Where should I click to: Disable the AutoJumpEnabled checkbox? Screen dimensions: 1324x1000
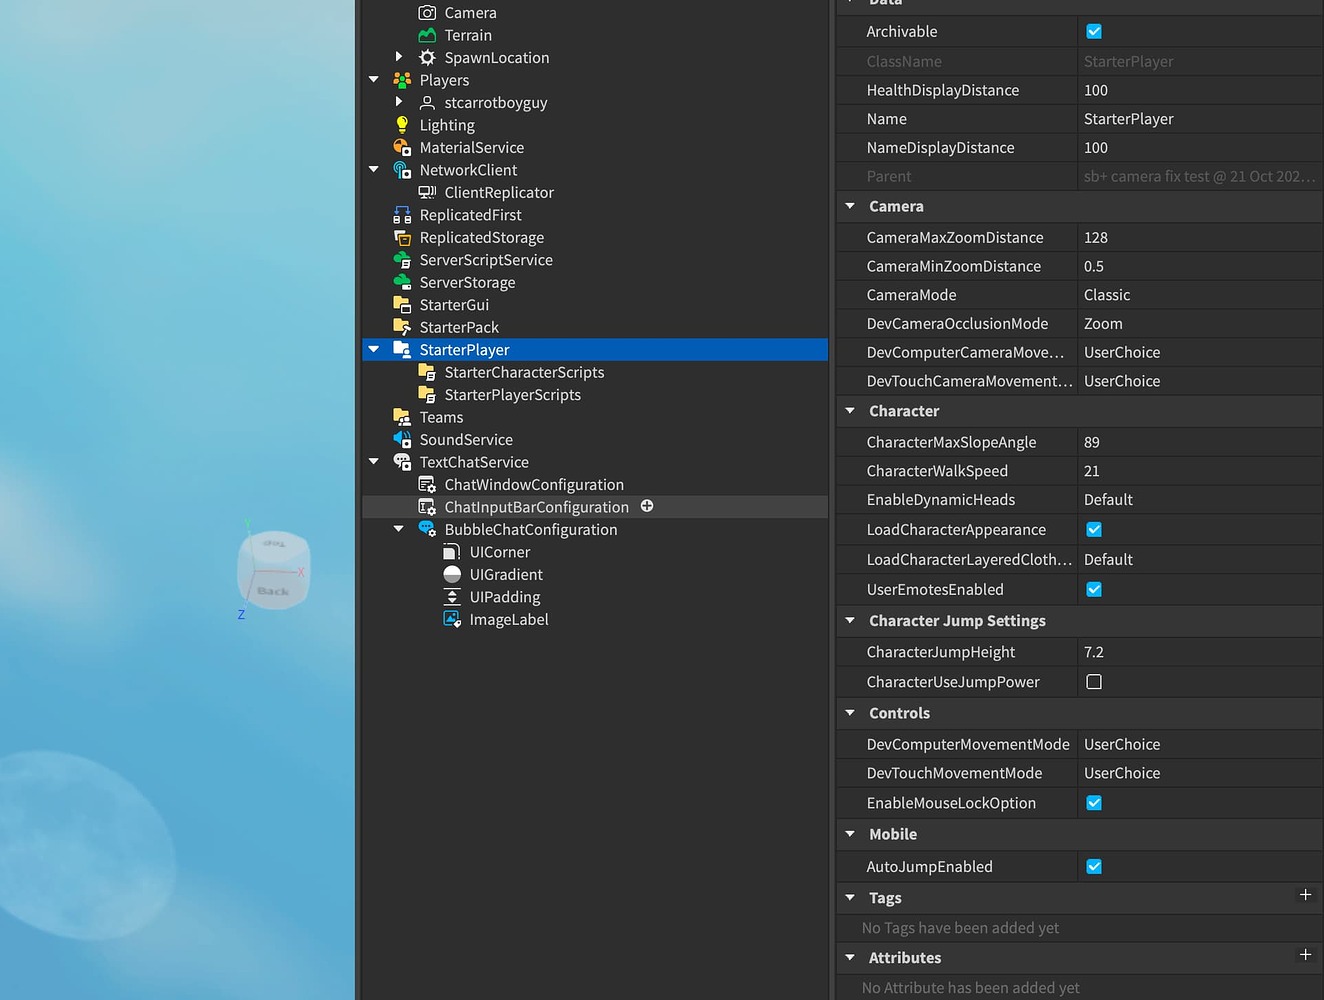click(1093, 866)
